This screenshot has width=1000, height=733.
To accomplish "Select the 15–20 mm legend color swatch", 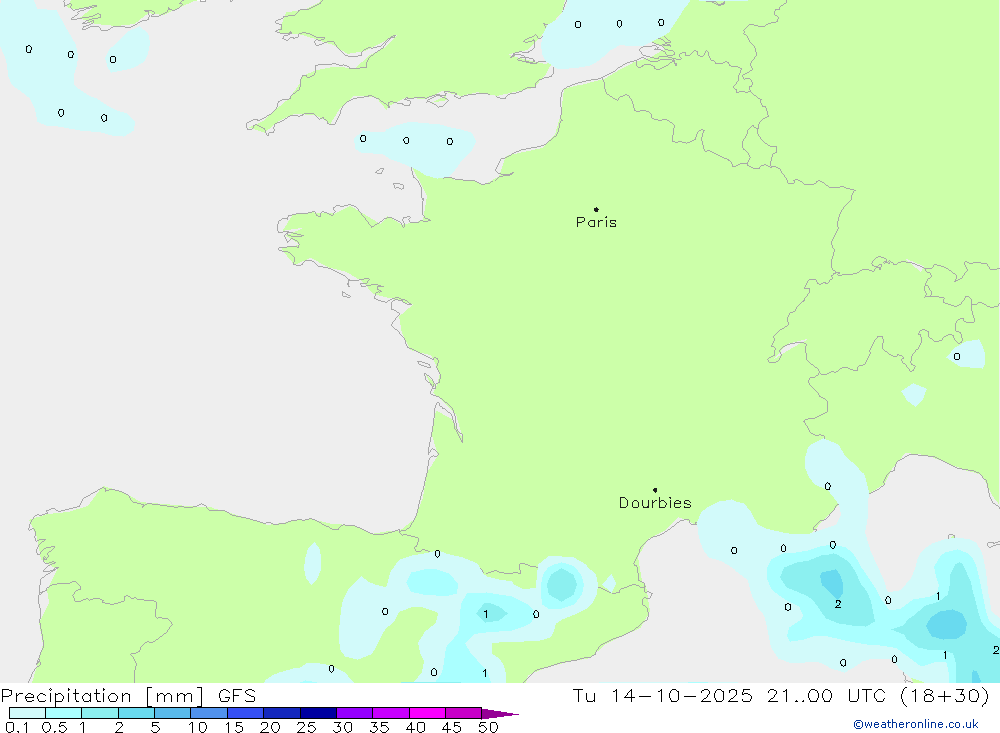I will (x=246, y=713).
